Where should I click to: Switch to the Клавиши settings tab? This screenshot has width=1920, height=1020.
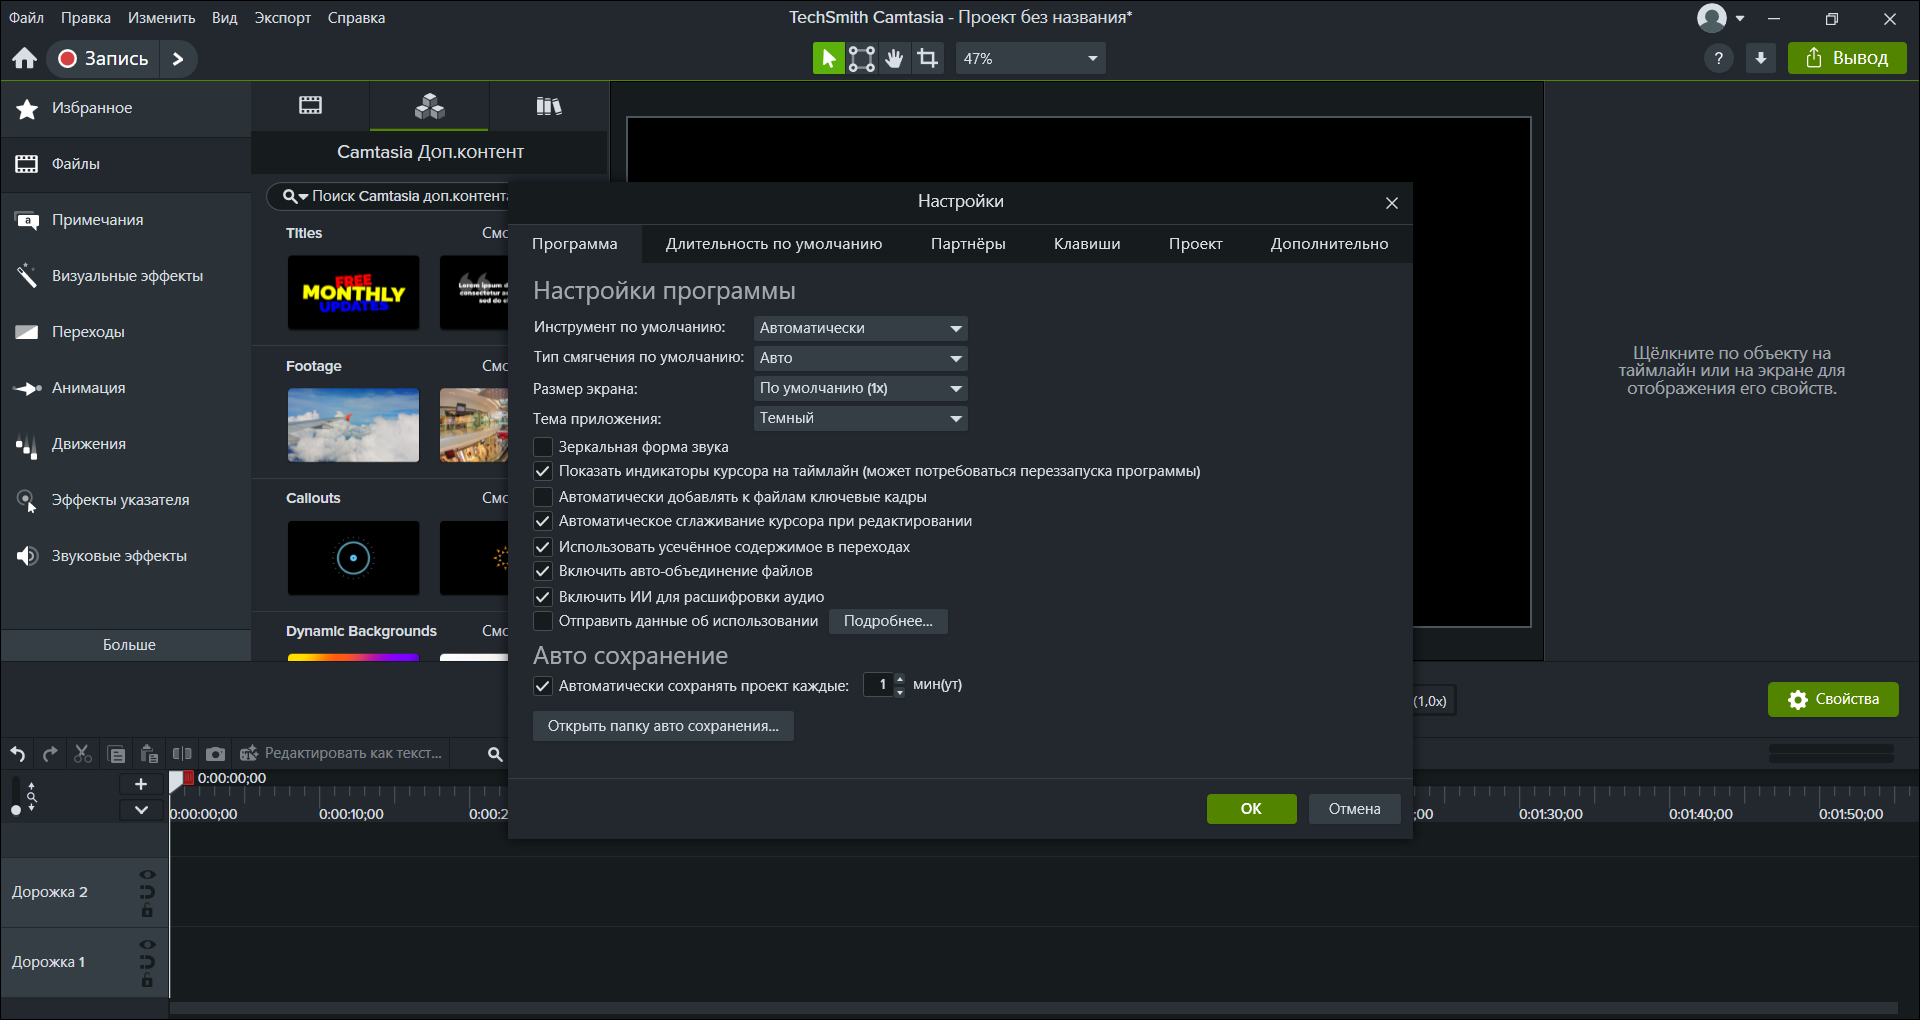click(x=1086, y=244)
